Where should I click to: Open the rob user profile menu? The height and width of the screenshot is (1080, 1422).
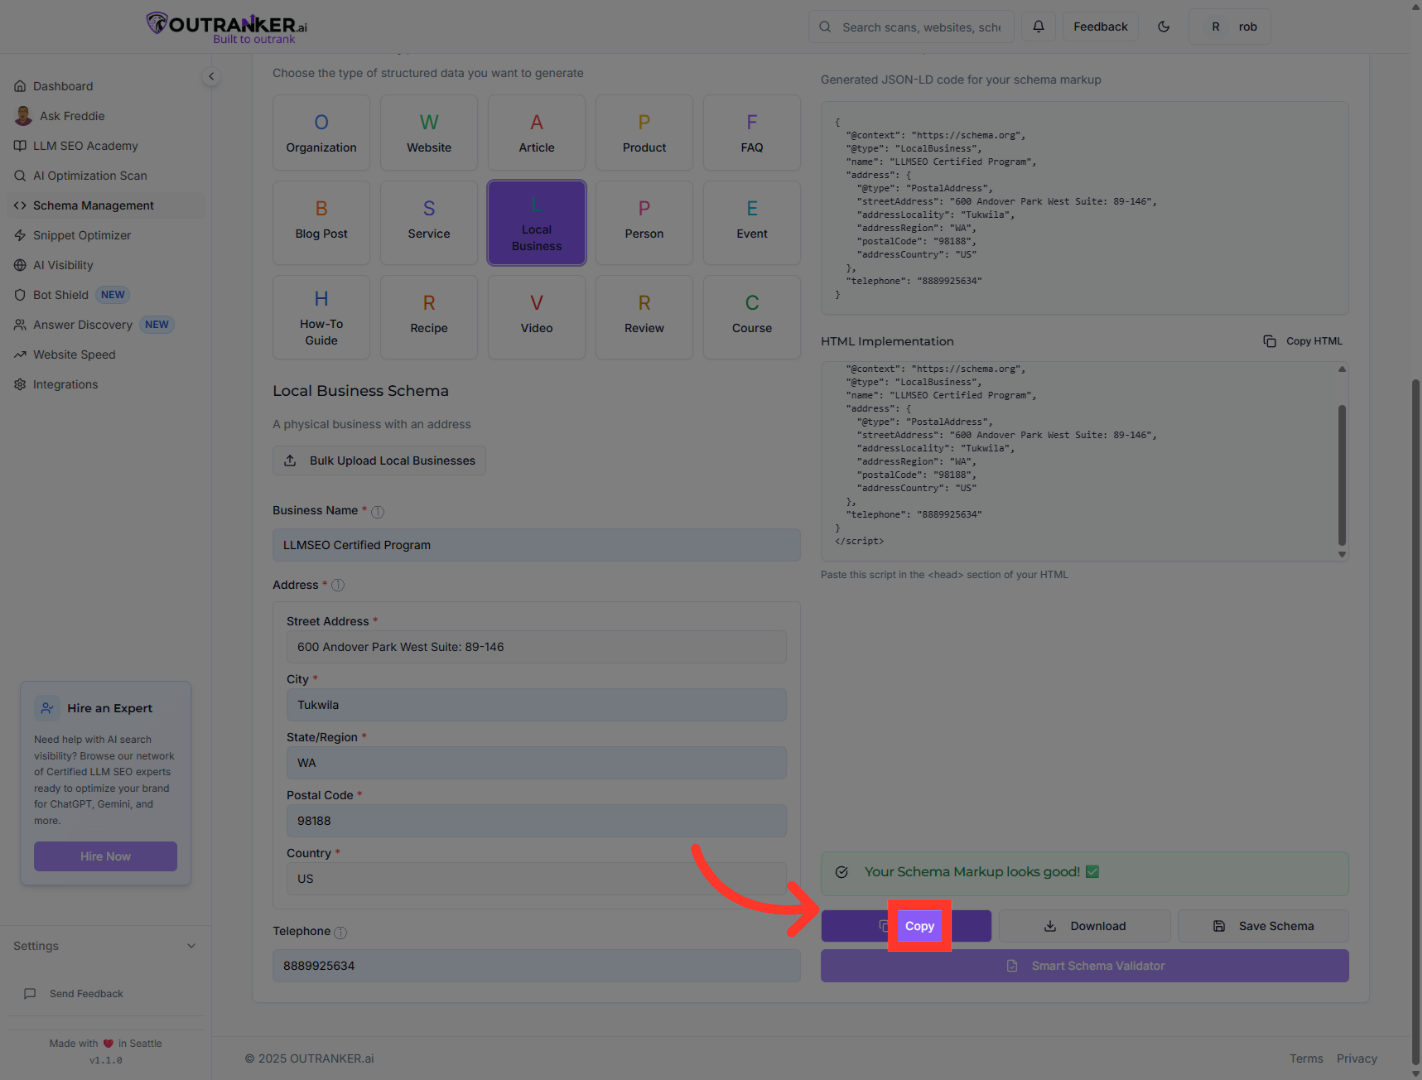[x=1230, y=27]
